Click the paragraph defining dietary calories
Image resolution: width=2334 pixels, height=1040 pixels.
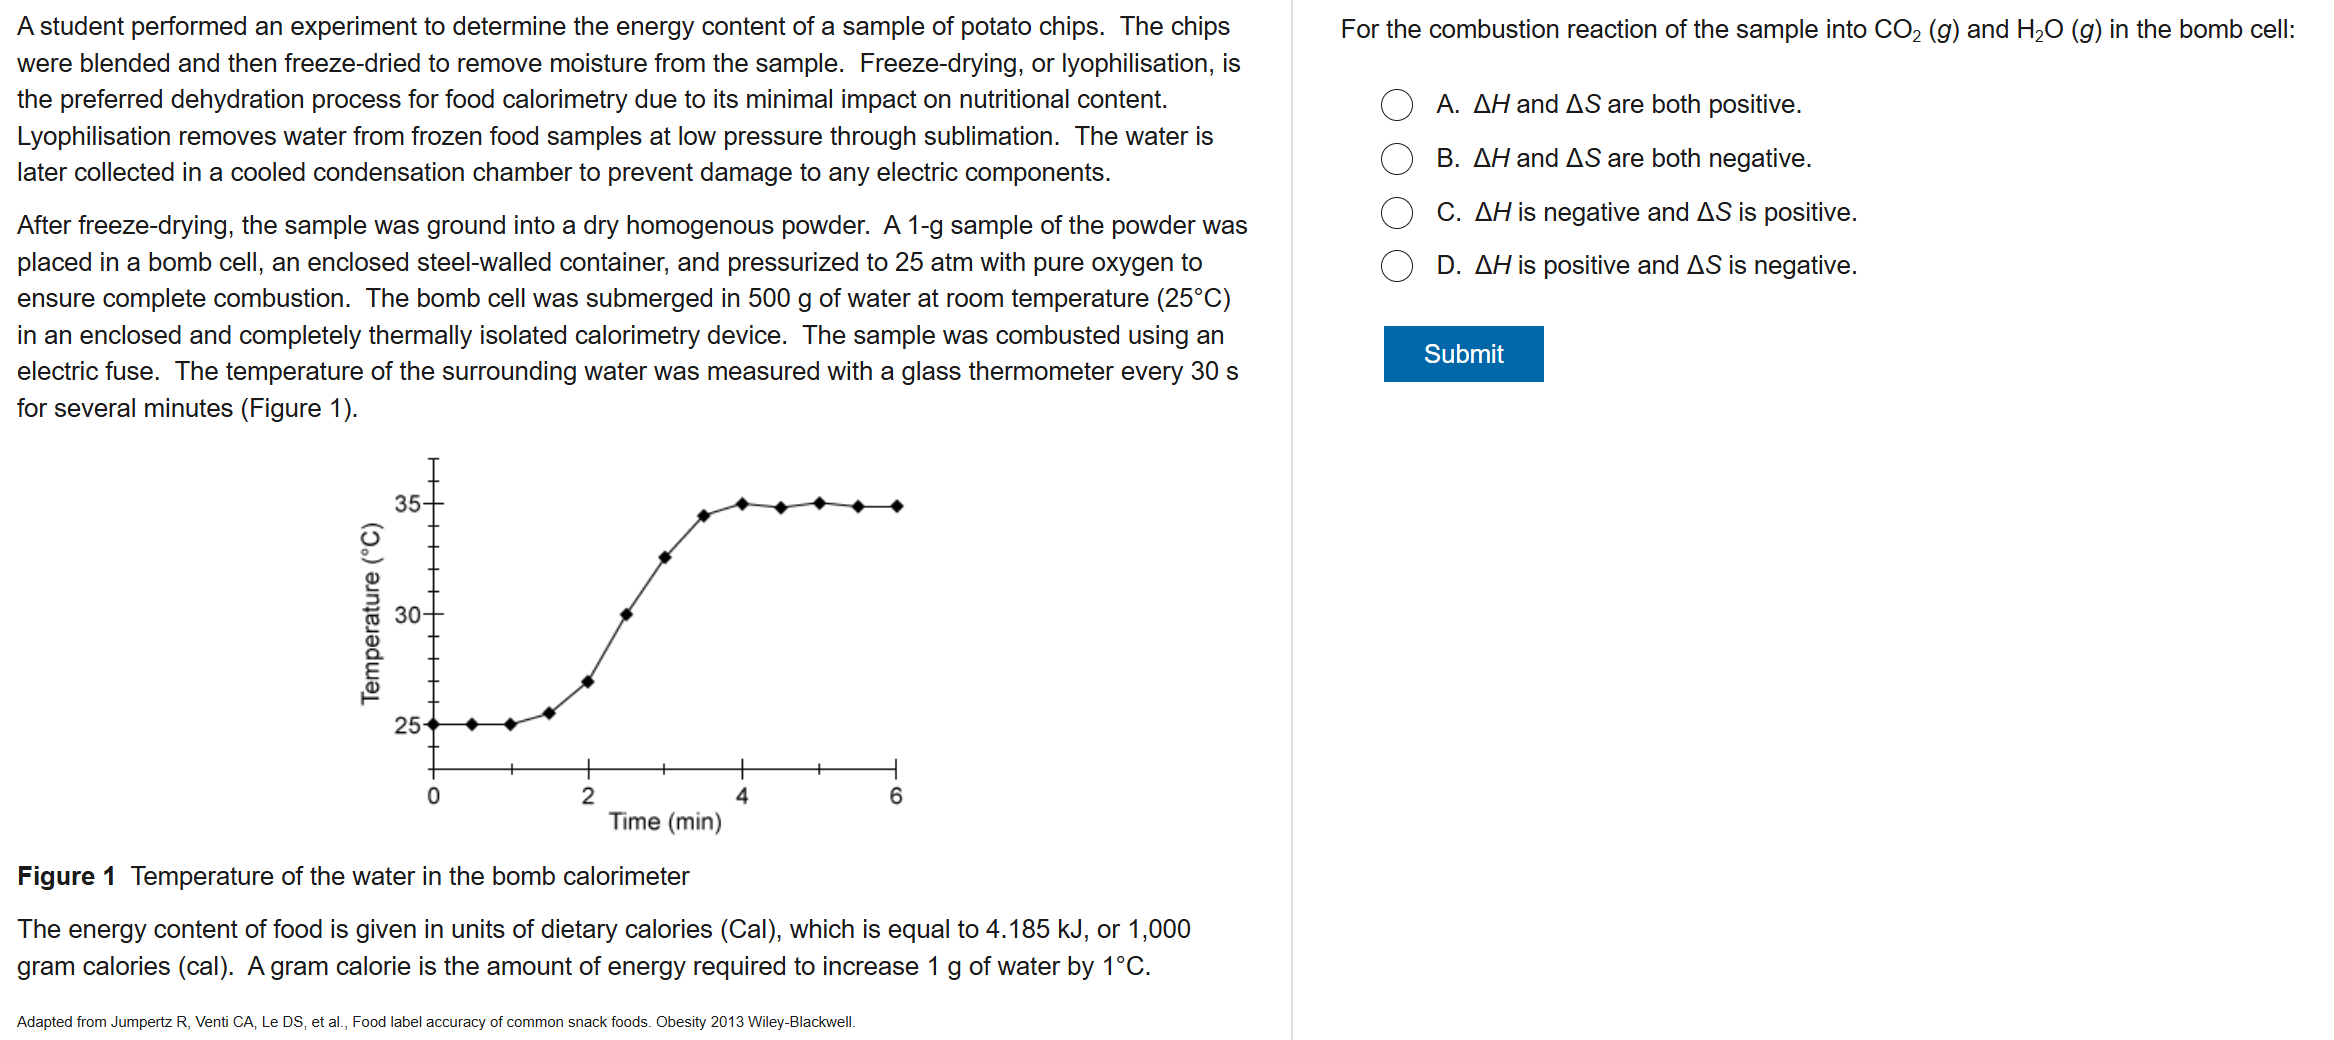click(x=603, y=947)
